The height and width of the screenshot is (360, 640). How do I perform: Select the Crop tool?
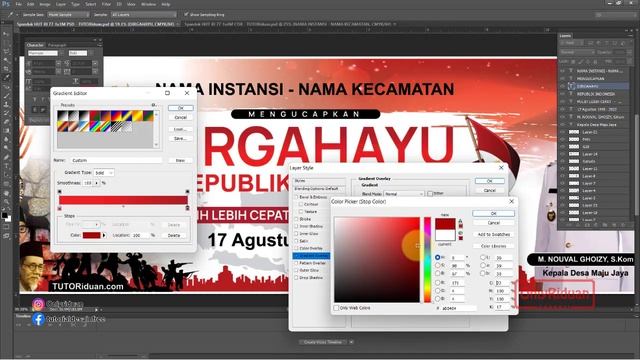[x=6, y=69]
